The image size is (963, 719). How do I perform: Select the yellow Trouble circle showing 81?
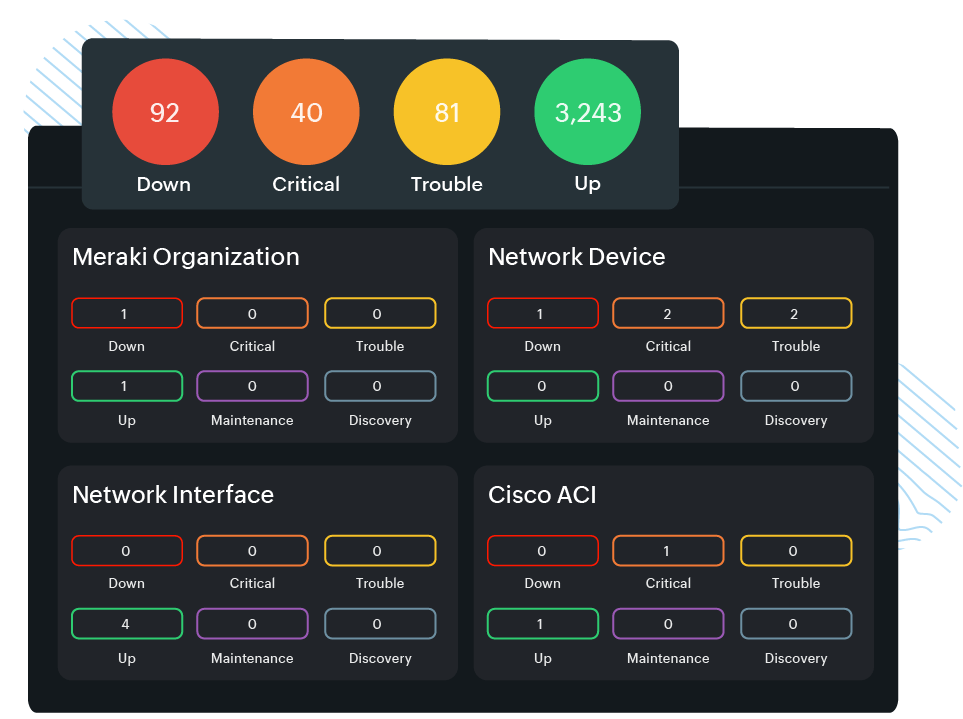point(446,112)
